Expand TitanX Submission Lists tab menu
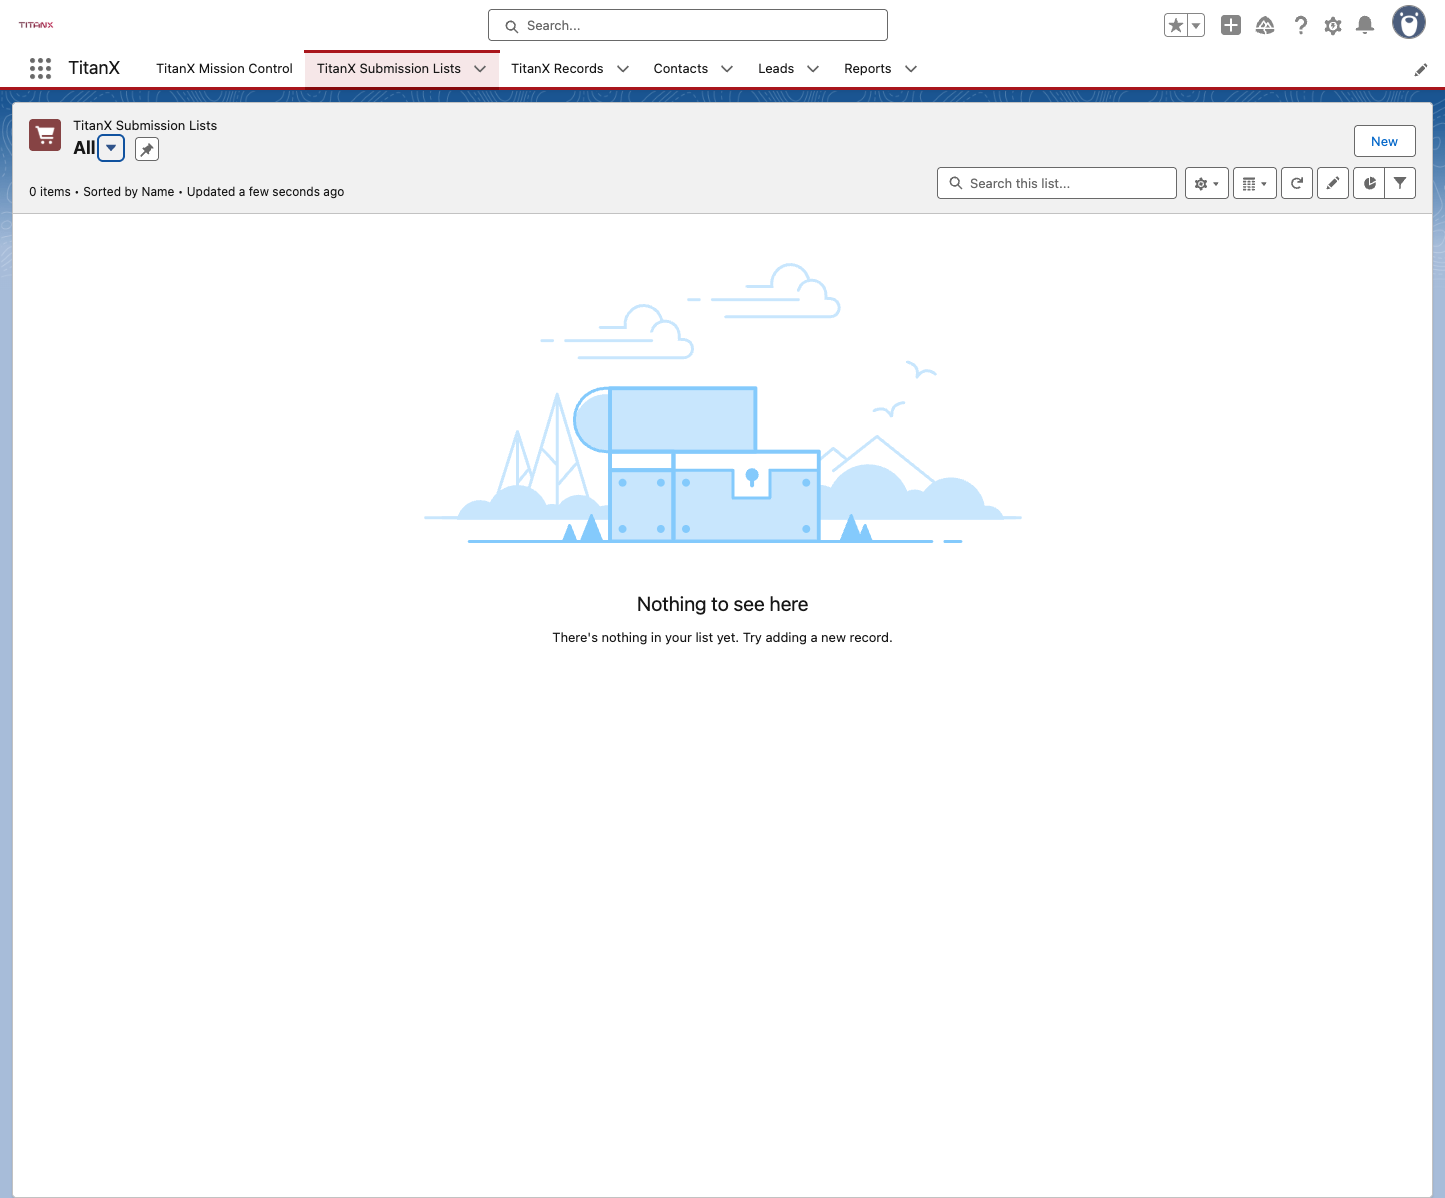 (x=480, y=69)
